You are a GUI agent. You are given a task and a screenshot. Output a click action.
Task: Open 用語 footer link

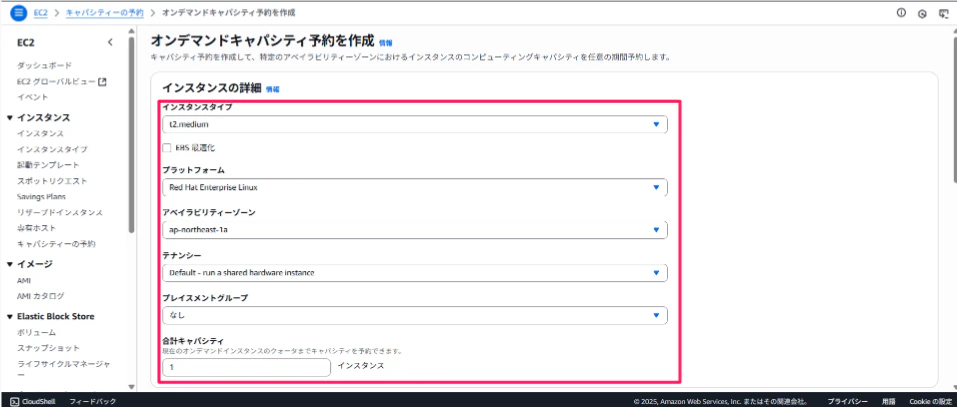(889, 402)
